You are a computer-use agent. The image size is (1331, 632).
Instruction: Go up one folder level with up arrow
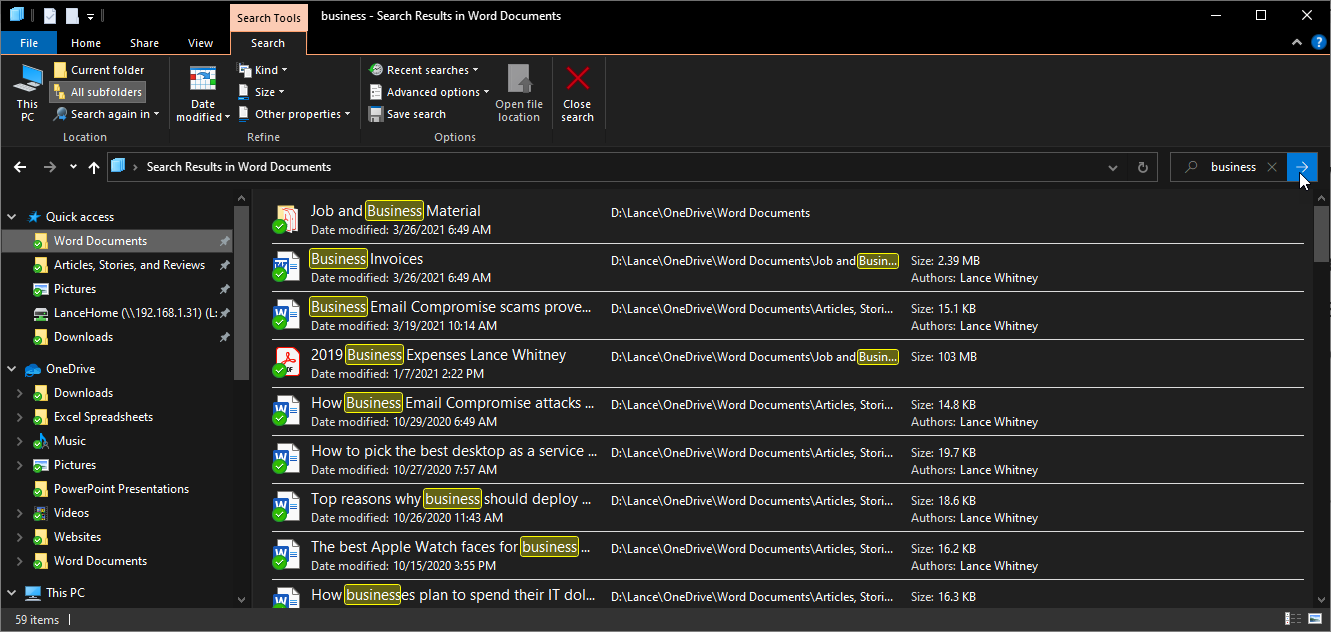[x=94, y=167]
